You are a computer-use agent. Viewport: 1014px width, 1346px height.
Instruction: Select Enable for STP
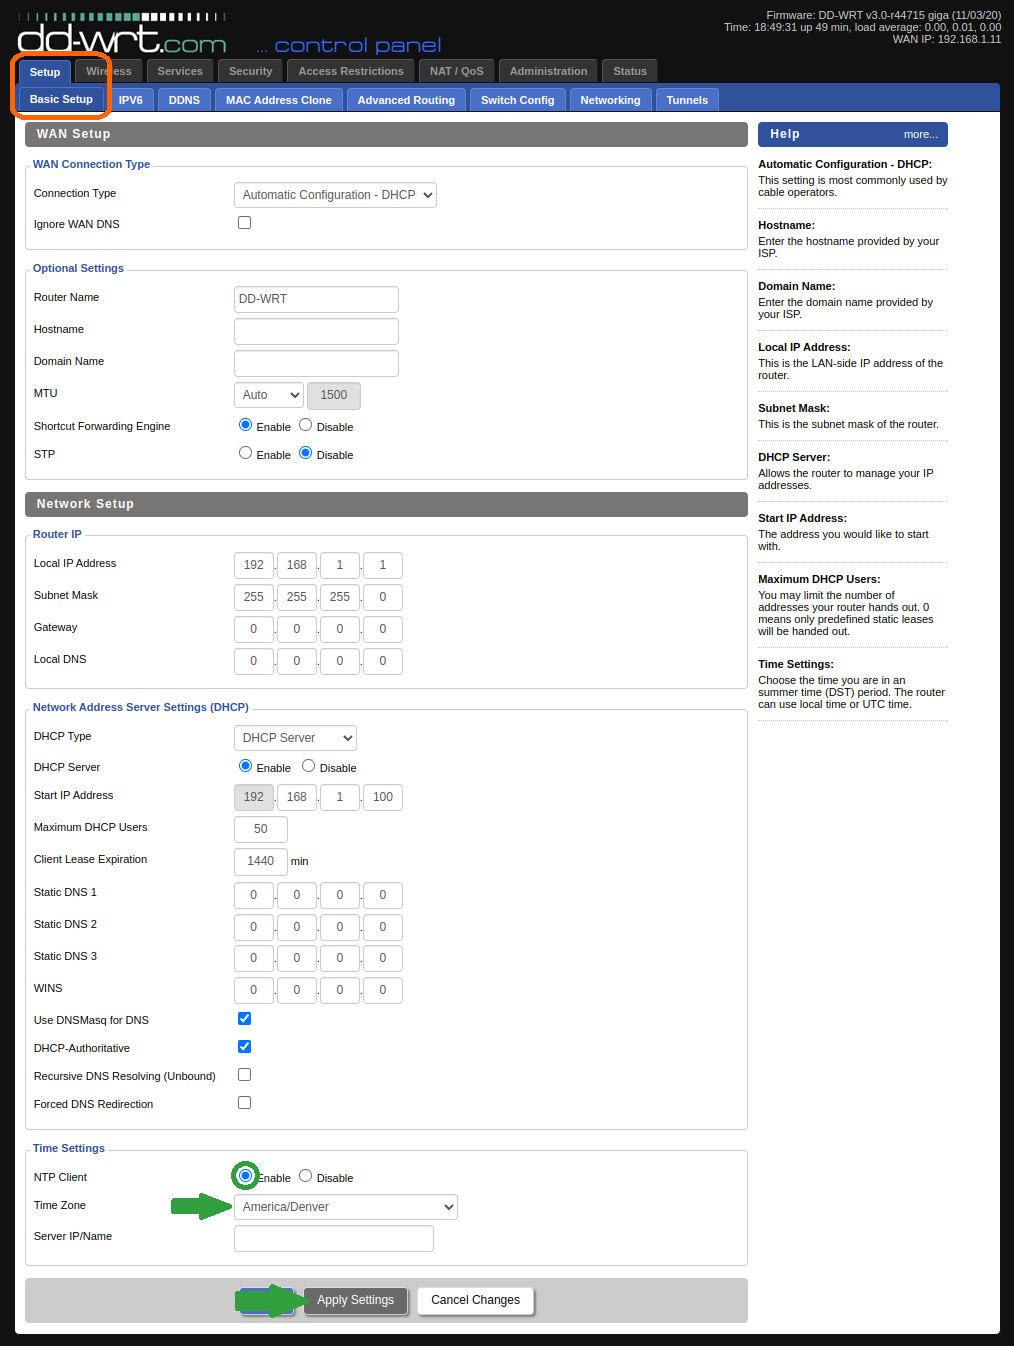point(245,453)
